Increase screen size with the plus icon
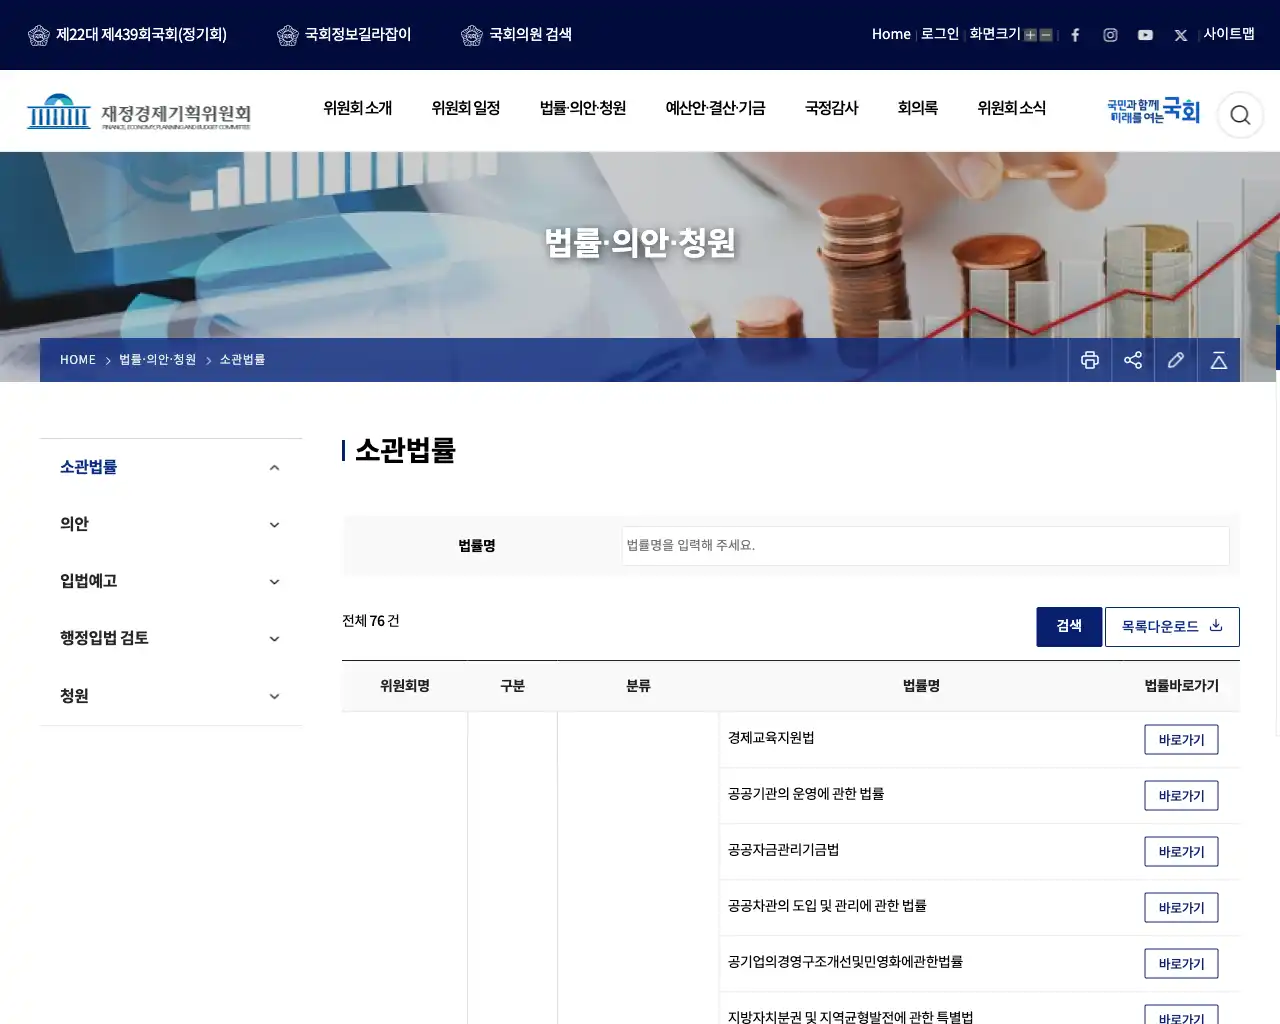The height and width of the screenshot is (1024, 1280). coord(1030,35)
